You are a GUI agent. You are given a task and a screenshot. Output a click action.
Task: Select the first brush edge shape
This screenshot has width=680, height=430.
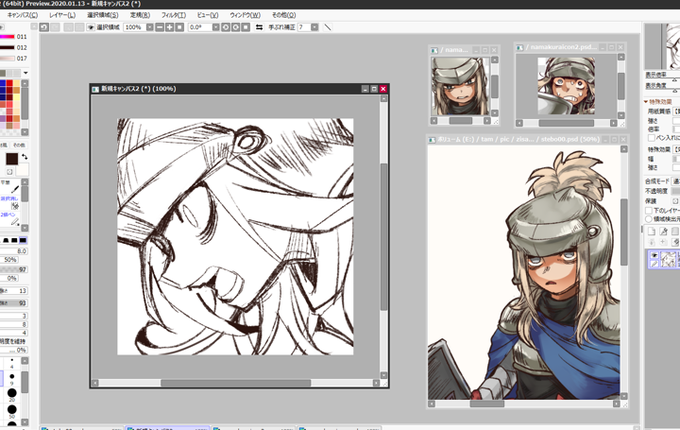tap(6, 240)
